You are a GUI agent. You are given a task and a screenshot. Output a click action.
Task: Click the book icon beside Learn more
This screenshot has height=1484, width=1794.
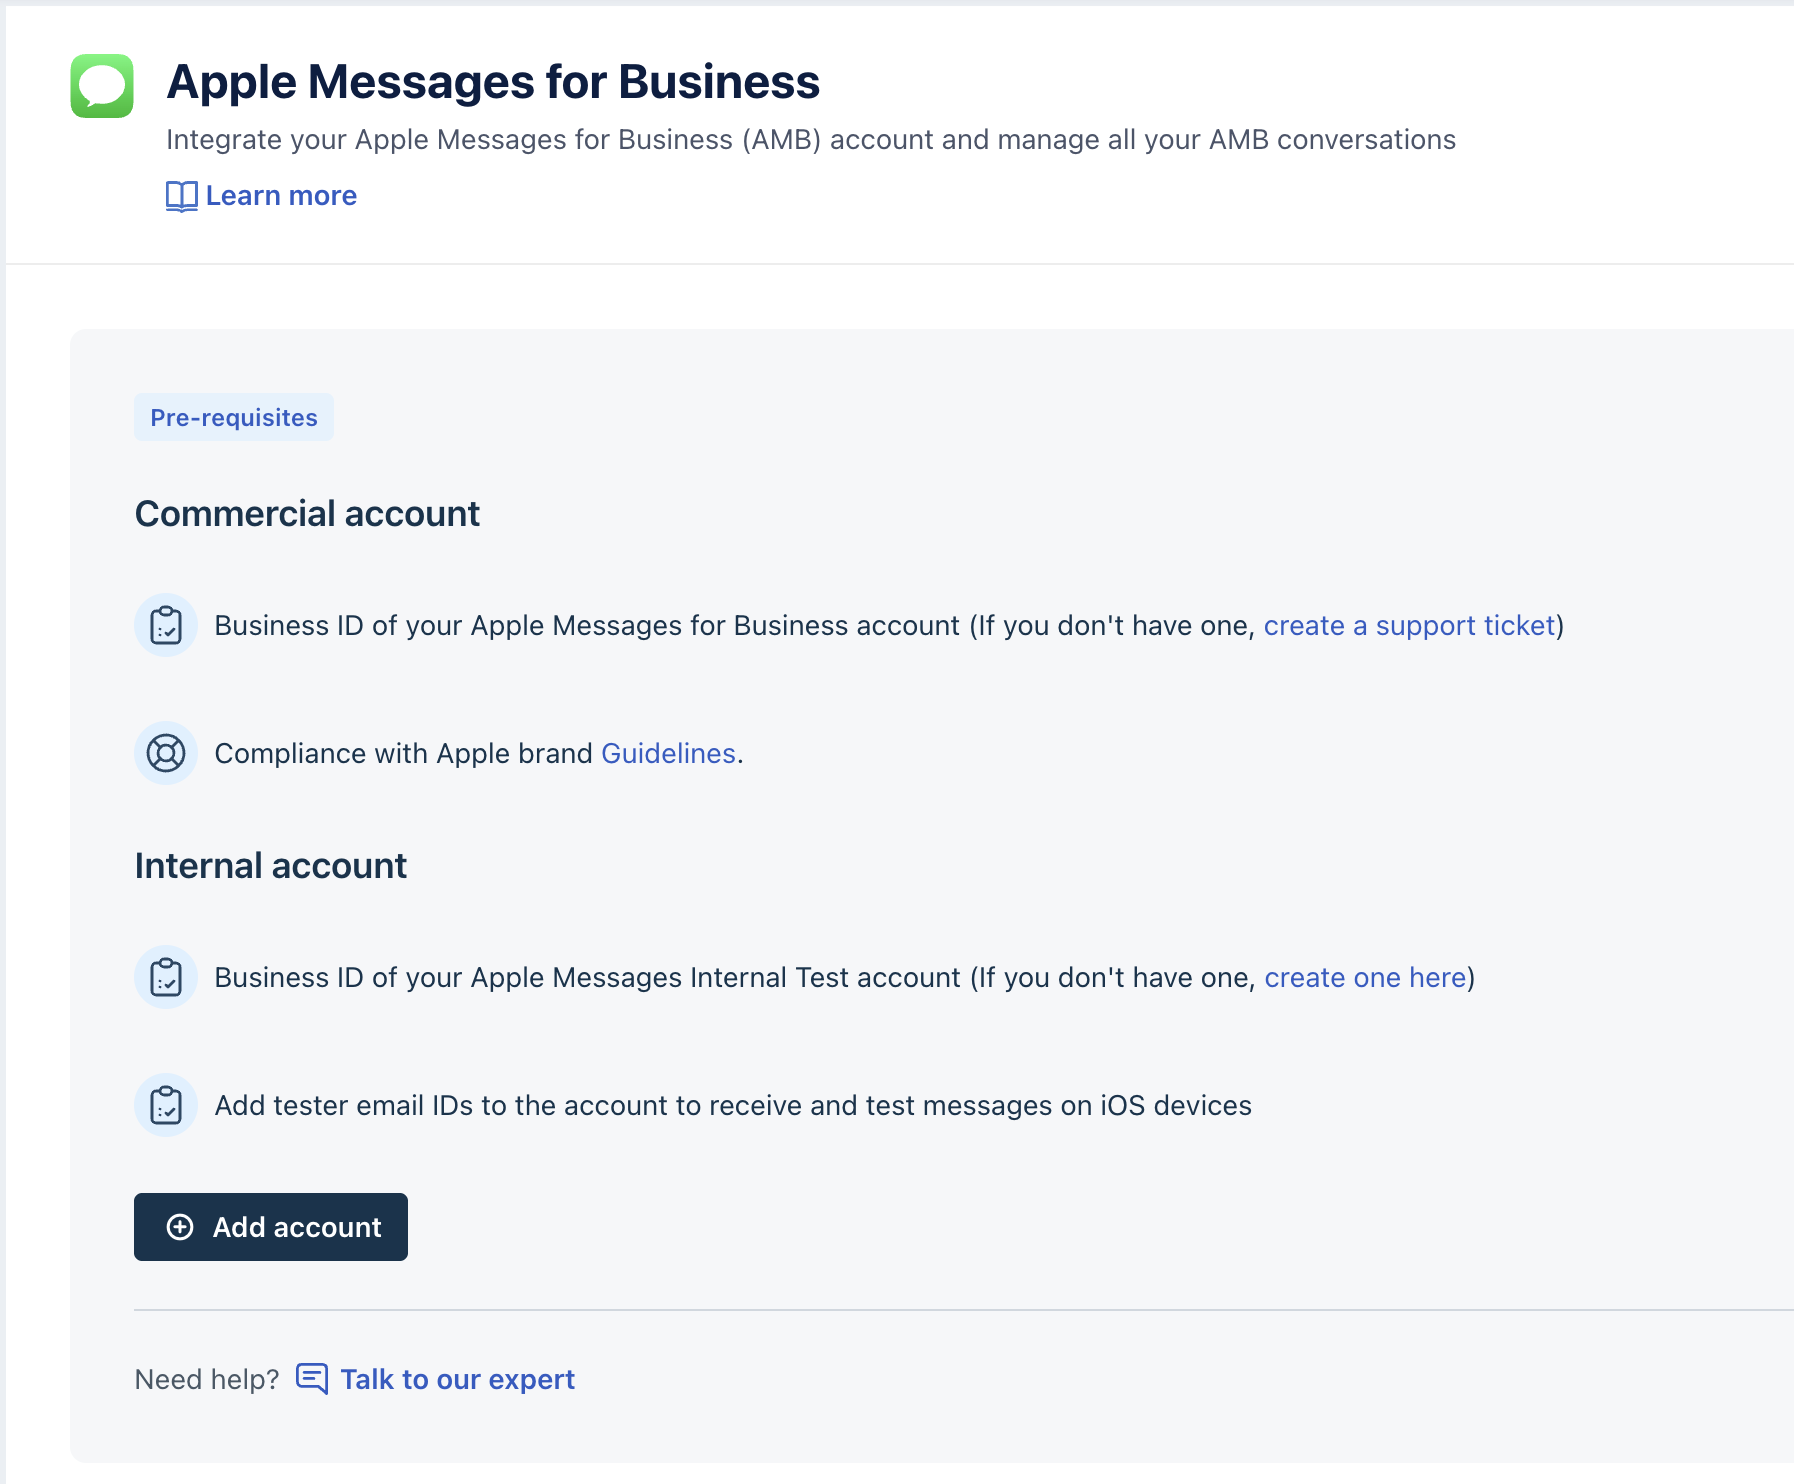(181, 196)
